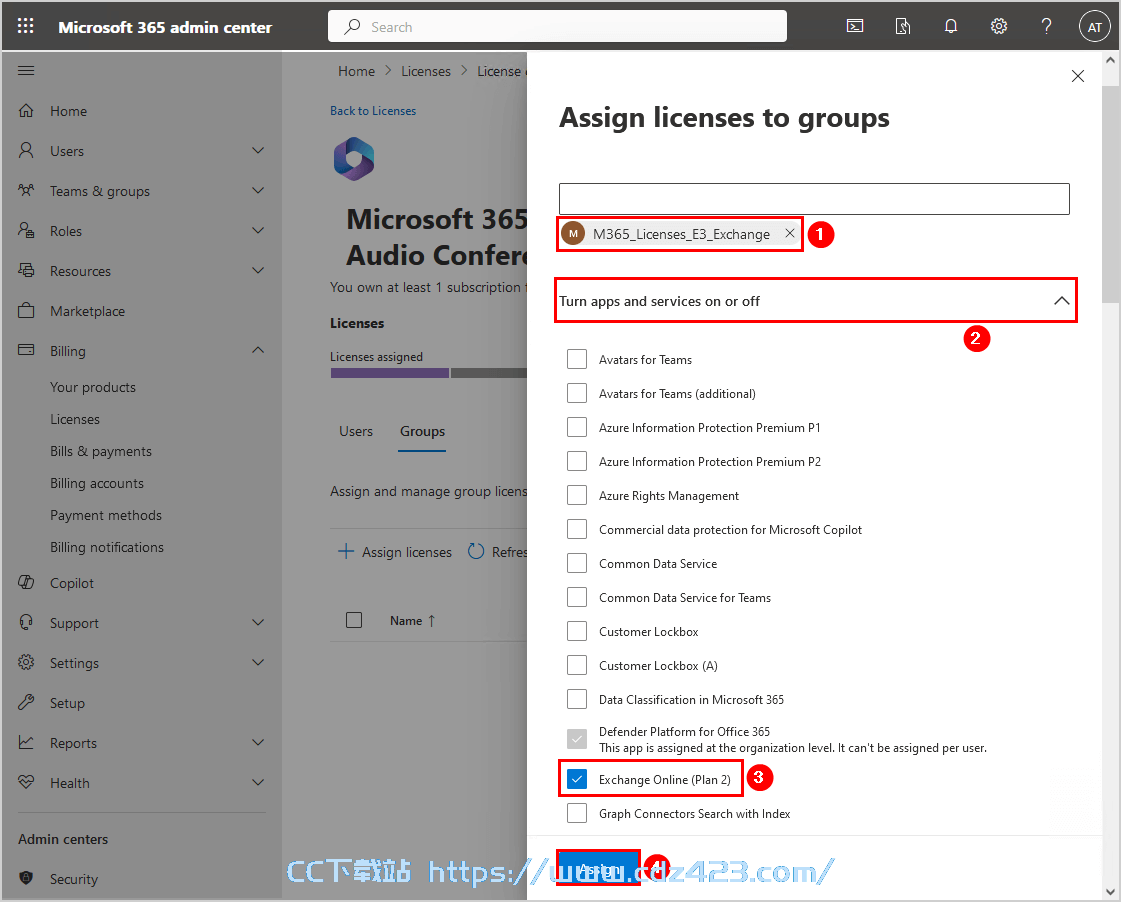The height and width of the screenshot is (902, 1121).
Task: Switch to the Users tab
Action: click(x=356, y=431)
